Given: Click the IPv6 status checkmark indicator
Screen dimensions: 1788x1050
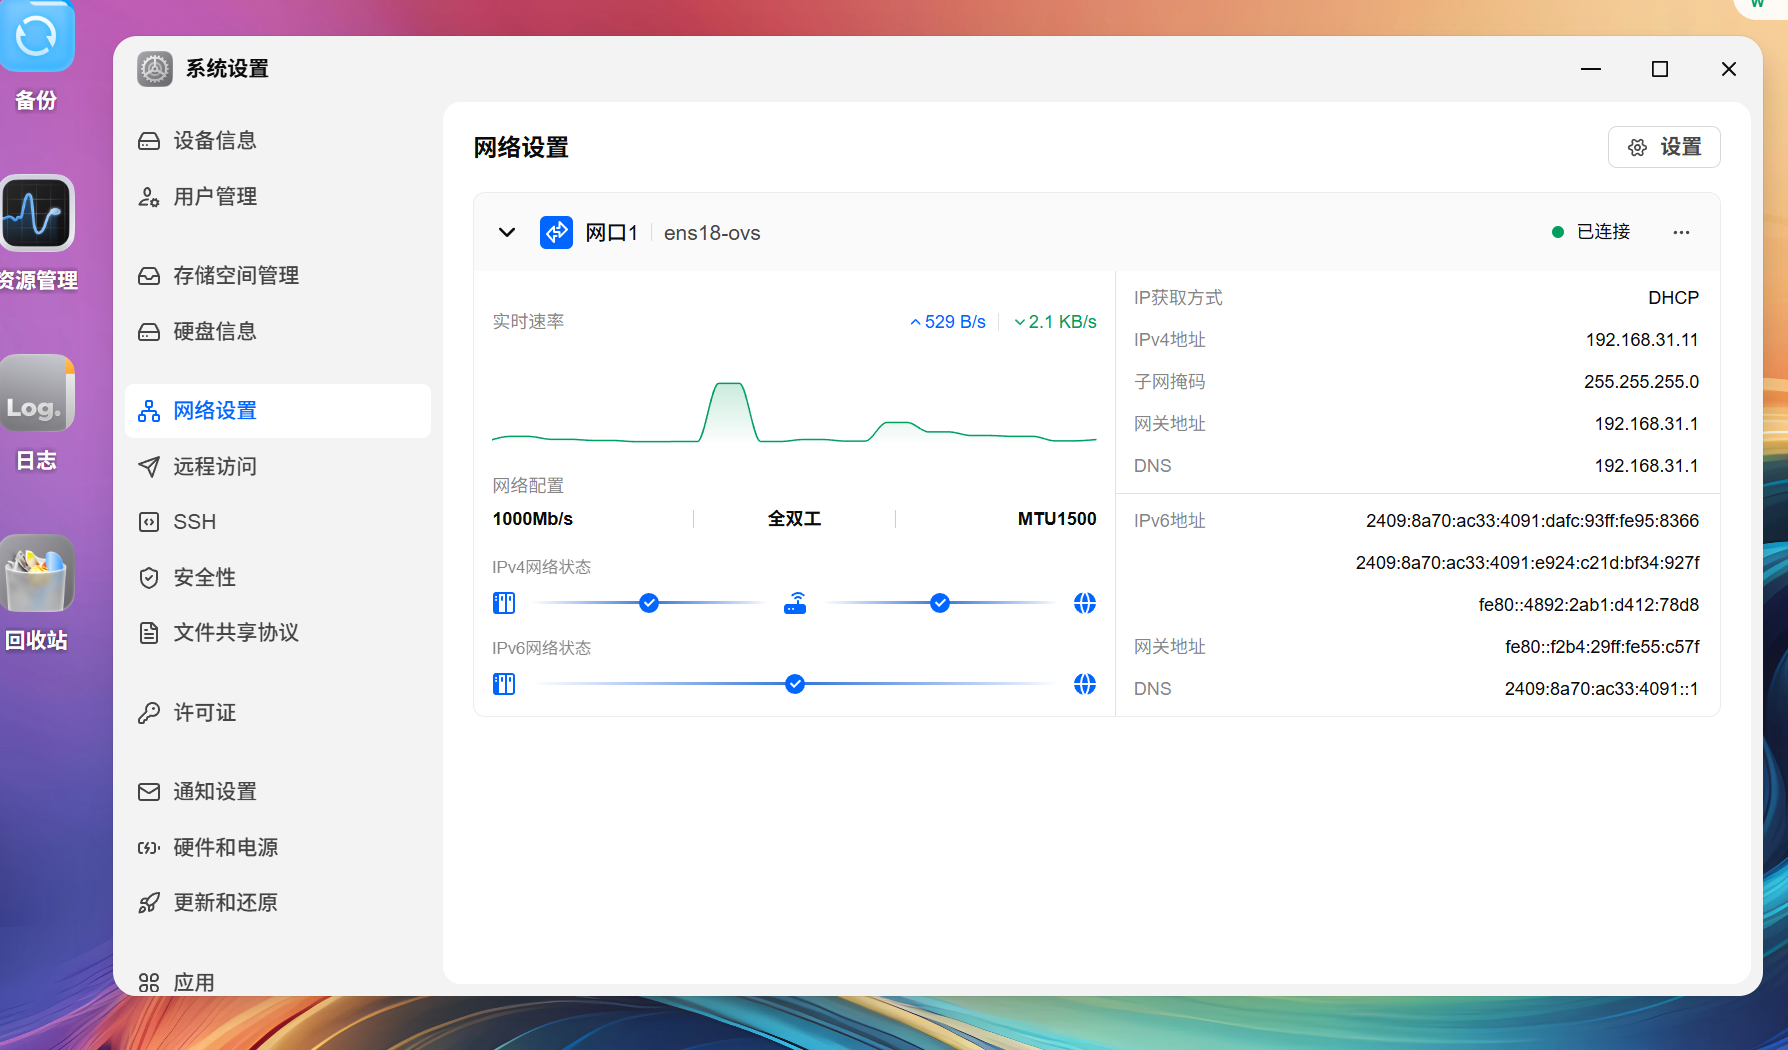Looking at the screenshot, I should [x=795, y=684].
